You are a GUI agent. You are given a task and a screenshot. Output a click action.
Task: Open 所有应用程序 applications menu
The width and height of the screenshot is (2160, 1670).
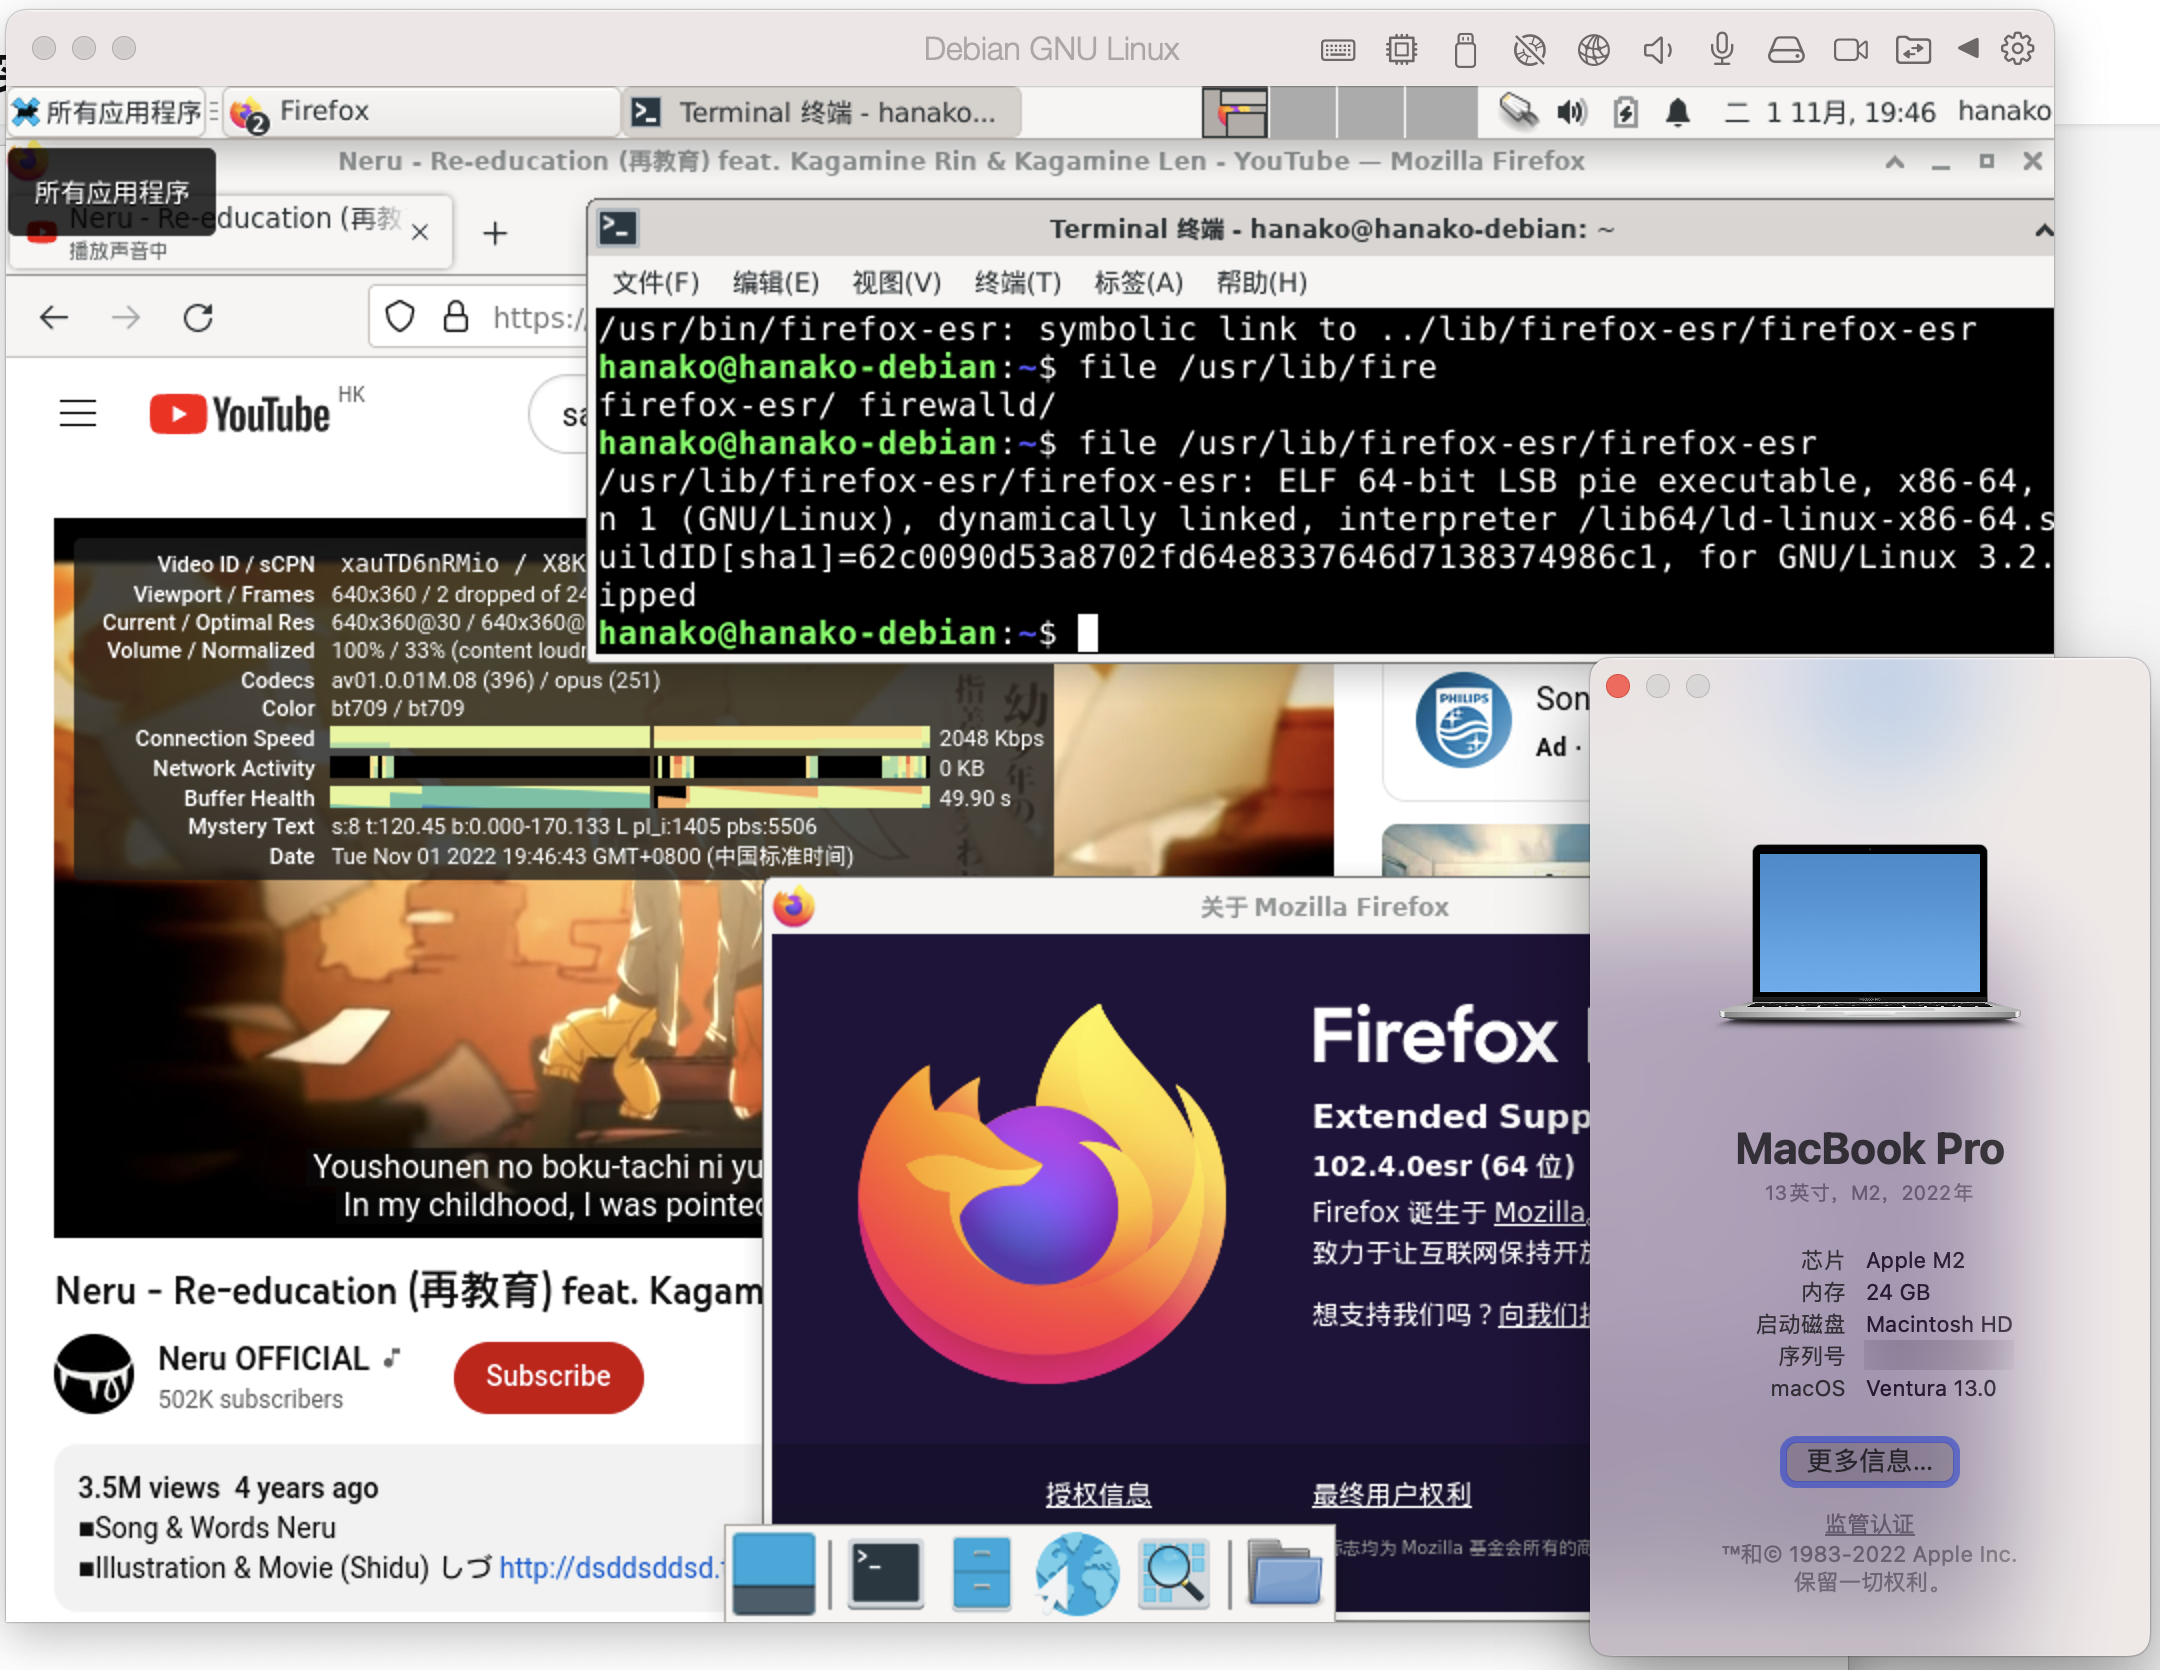tap(108, 112)
